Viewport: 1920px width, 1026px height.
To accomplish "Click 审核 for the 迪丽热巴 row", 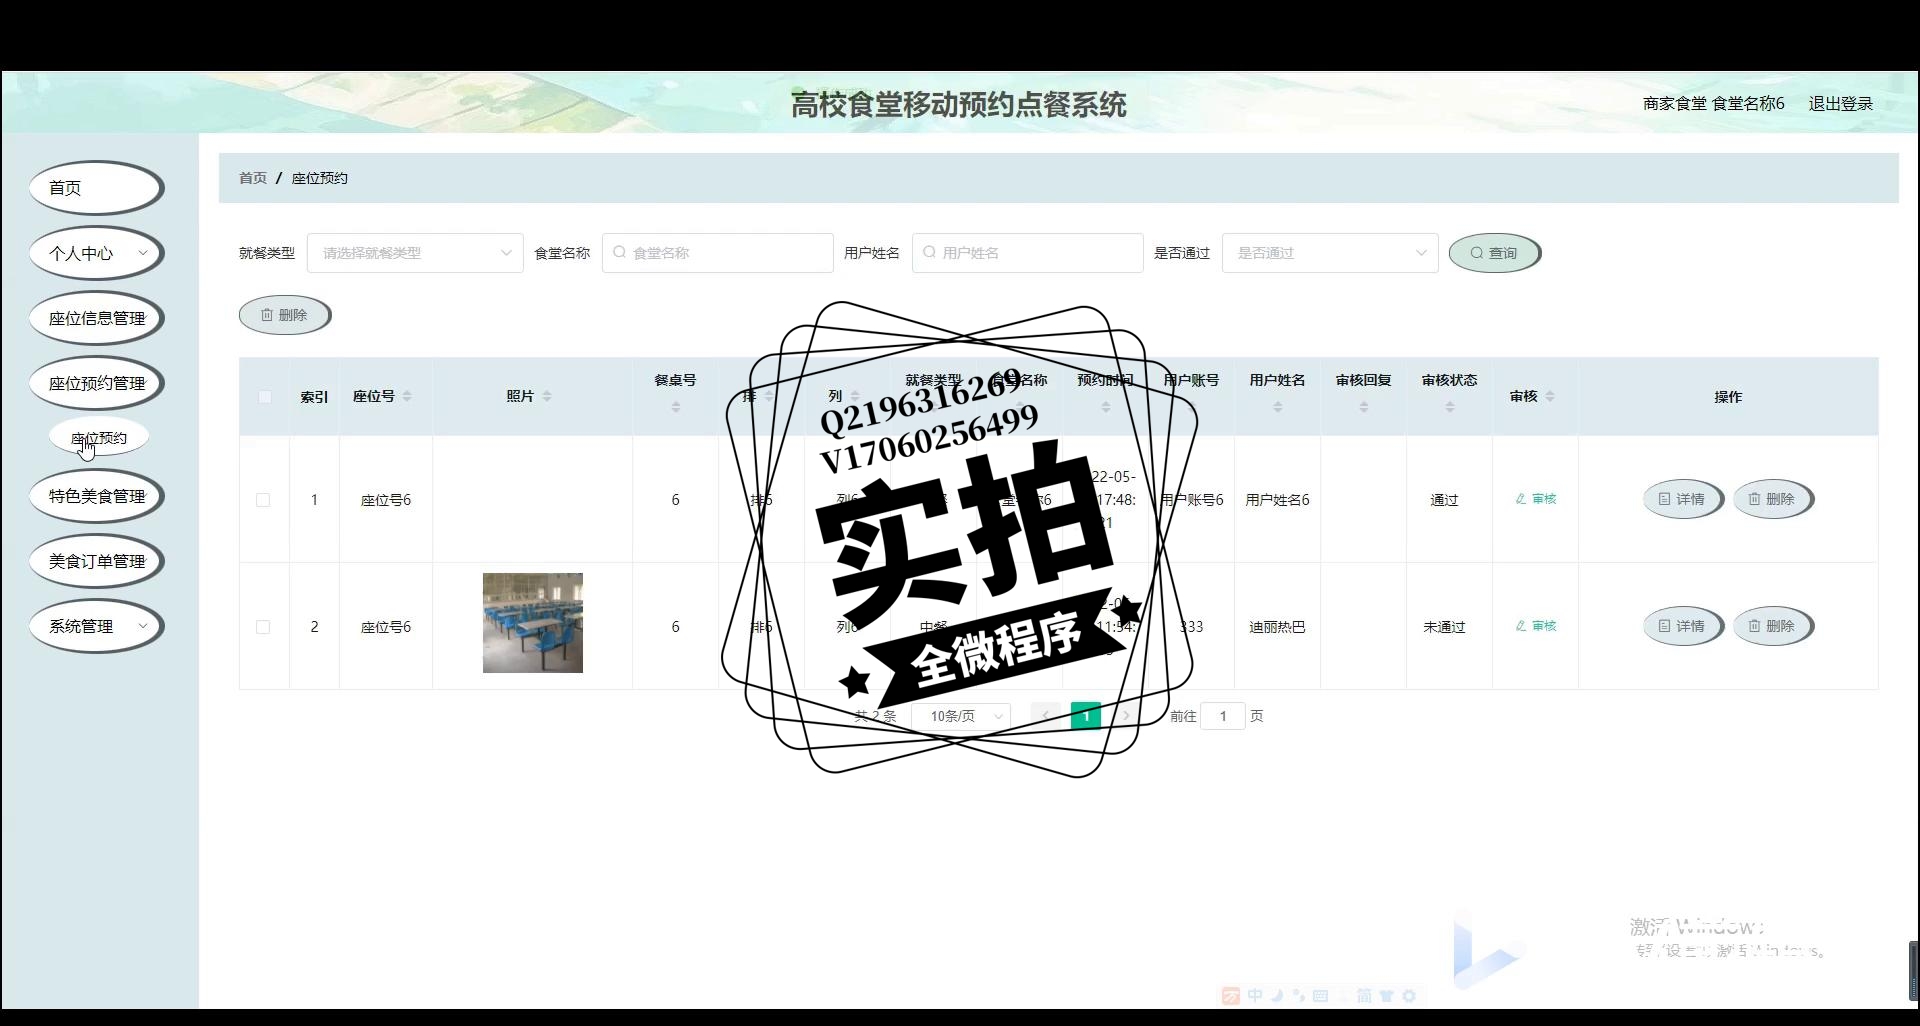I will tap(1536, 626).
